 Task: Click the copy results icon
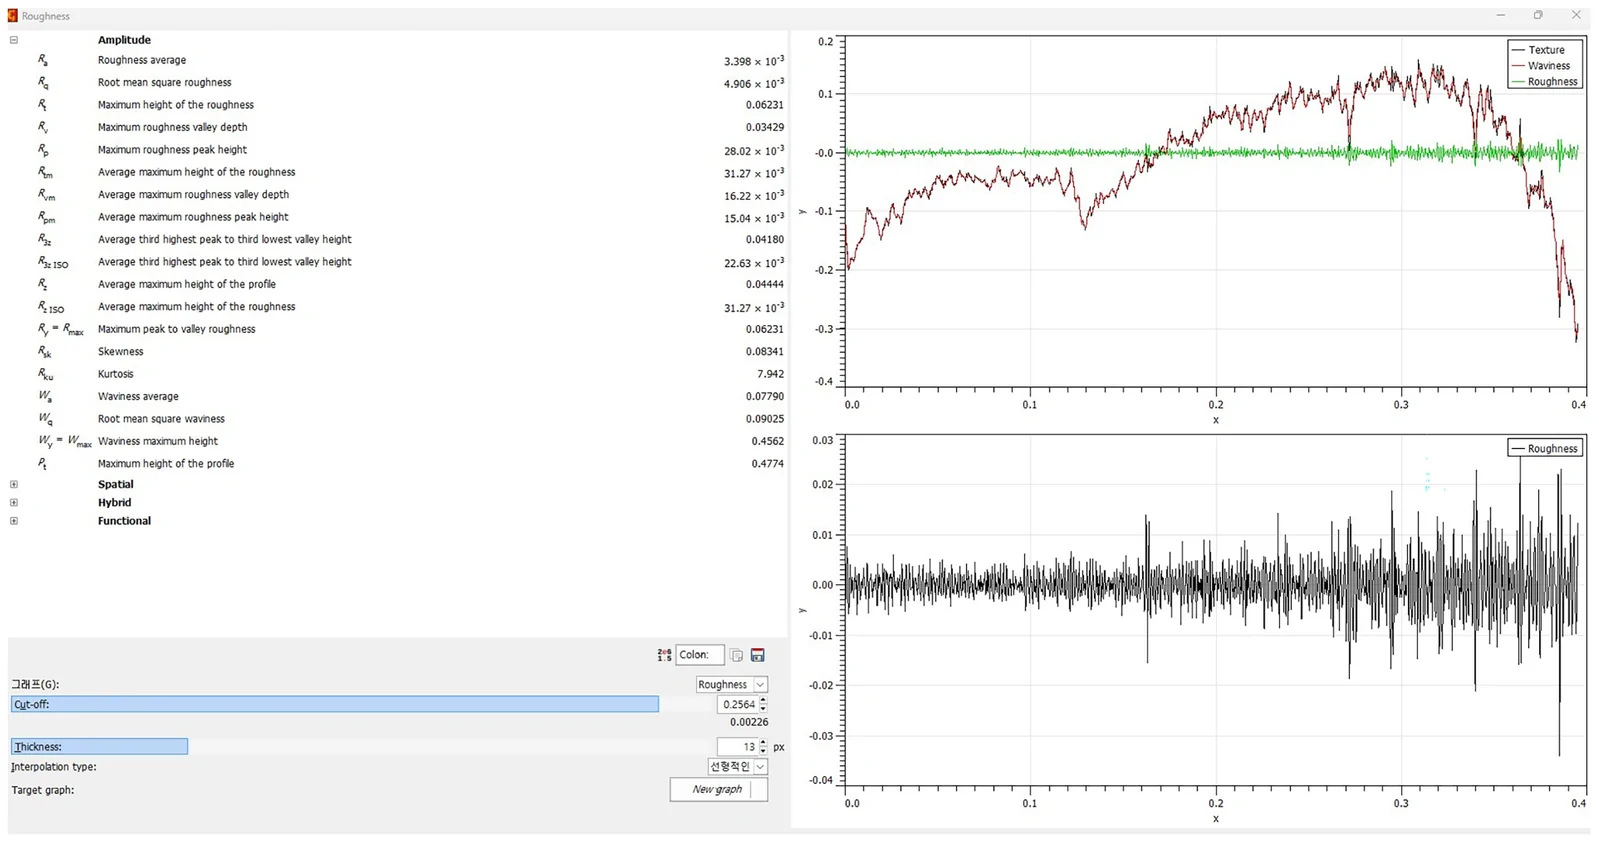click(x=737, y=655)
